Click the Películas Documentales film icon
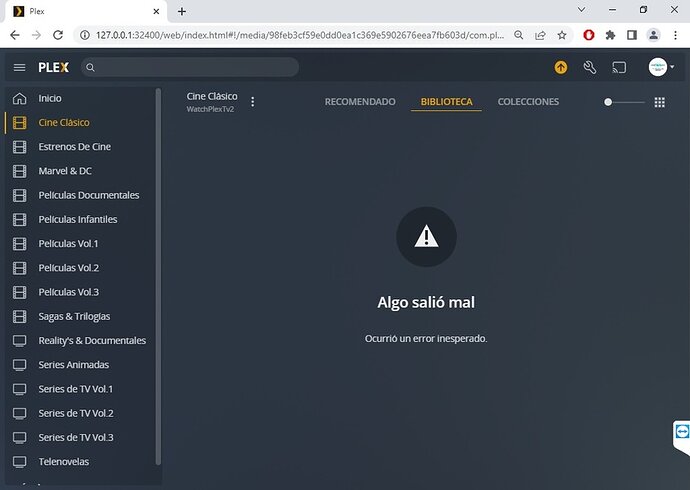Image resolution: width=690 pixels, height=490 pixels. pyautogui.click(x=19, y=195)
